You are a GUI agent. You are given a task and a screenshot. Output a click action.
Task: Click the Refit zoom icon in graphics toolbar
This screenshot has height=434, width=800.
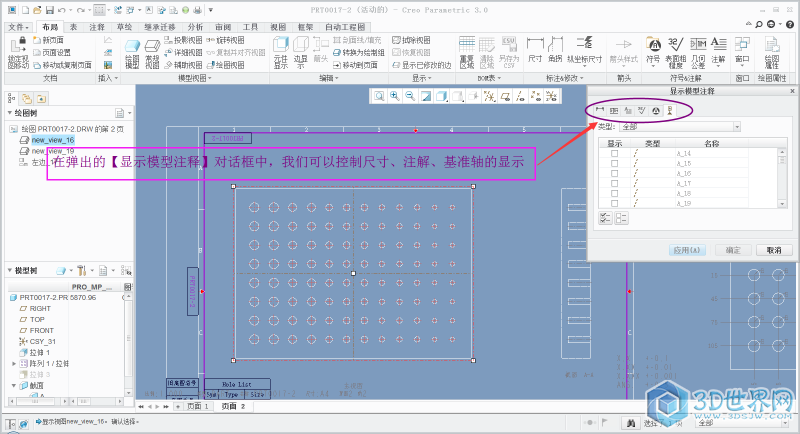click(x=379, y=96)
